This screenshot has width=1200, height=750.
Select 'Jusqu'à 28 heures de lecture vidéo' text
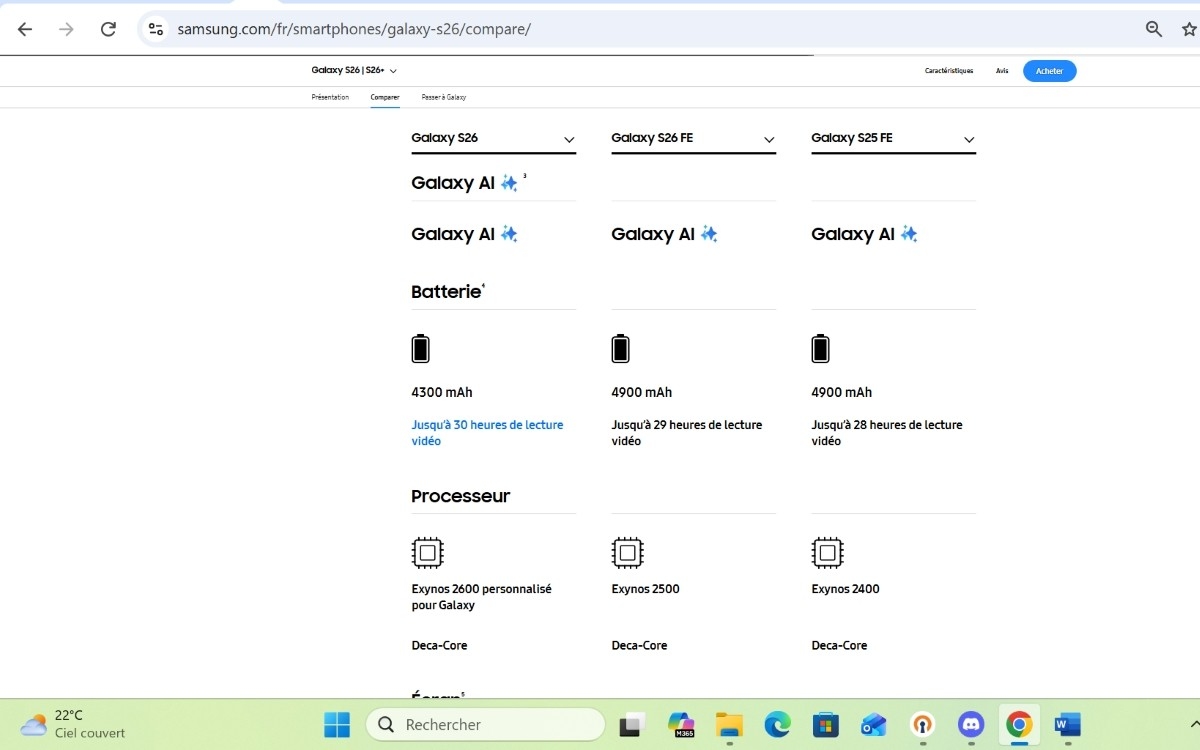887,433
